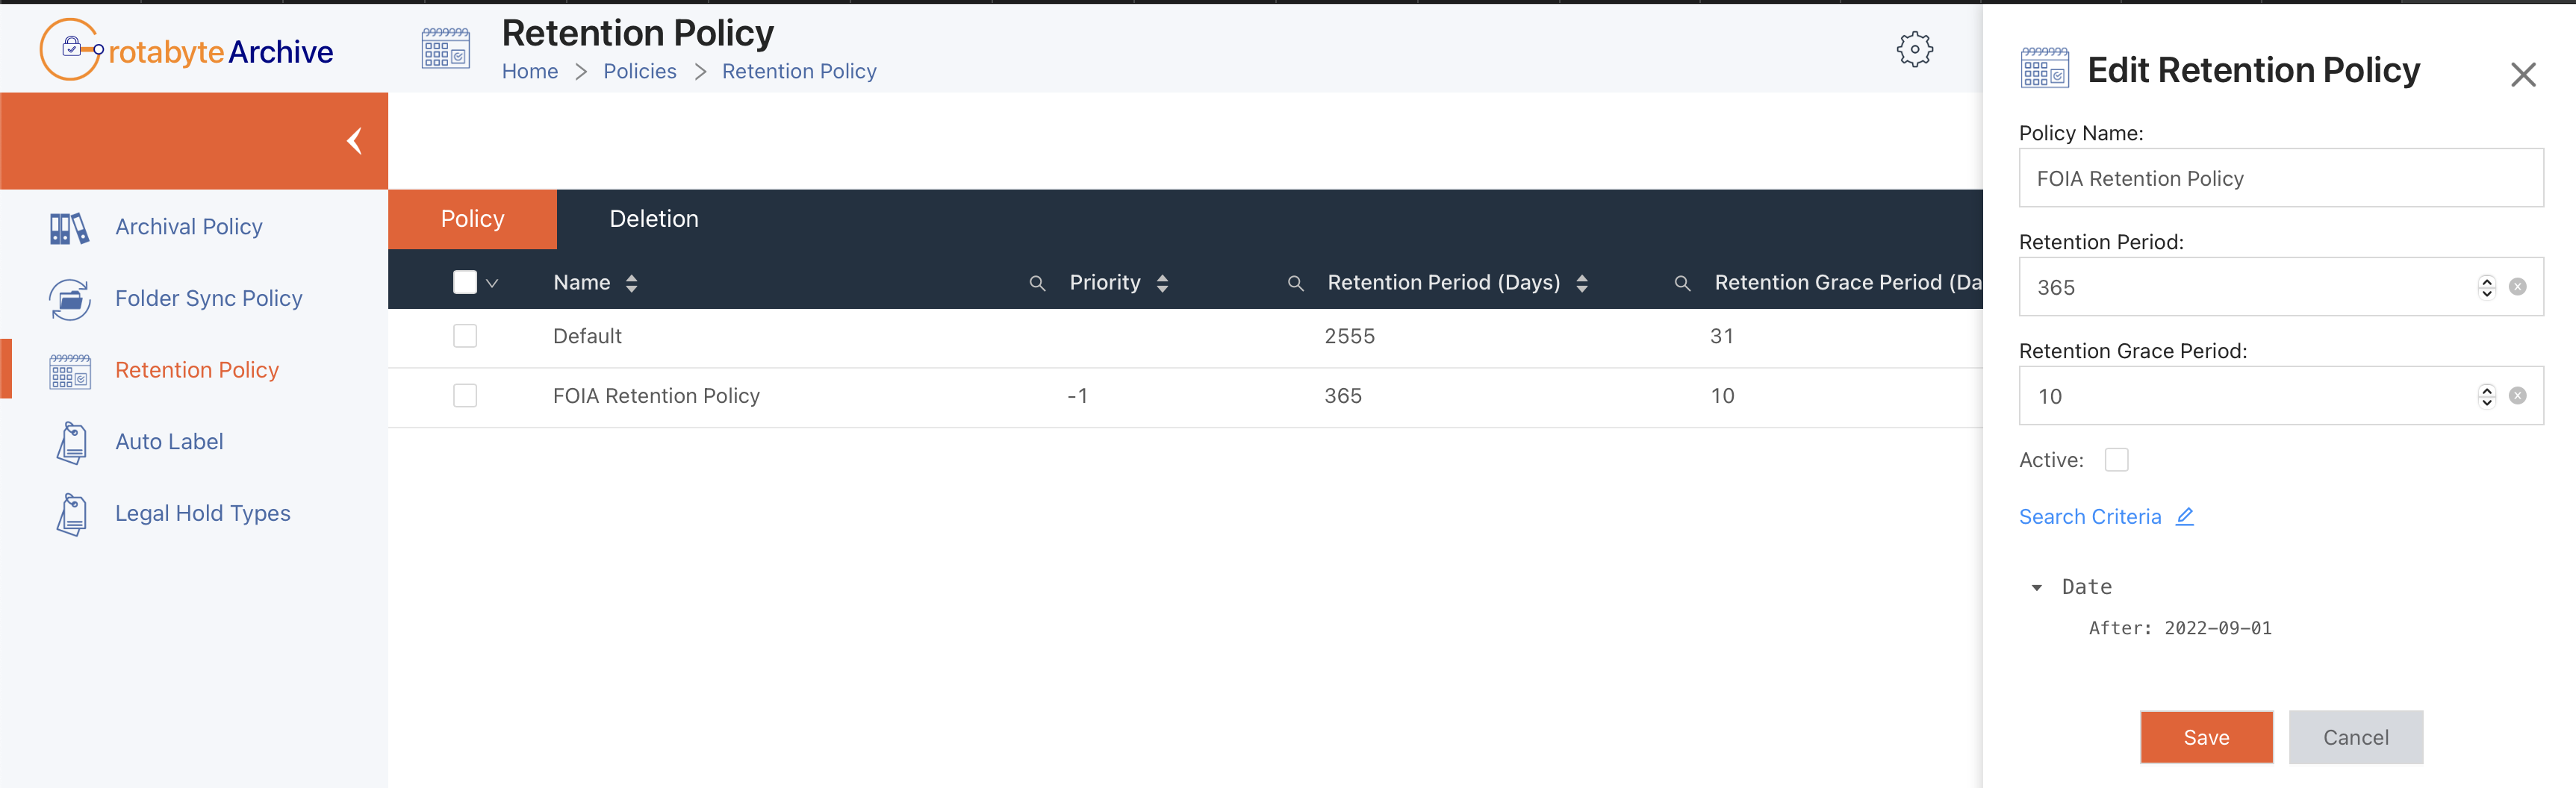Image resolution: width=2576 pixels, height=788 pixels.
Task: Search the Name column using the magnifier icon
Action: [1037, 284]
